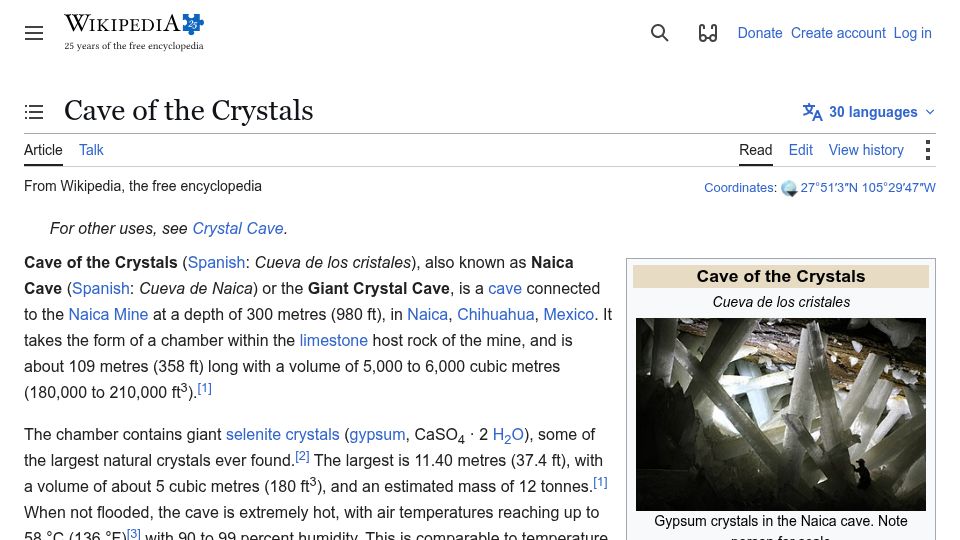The width and height of the screenshot is (960, 540).
Task: Click the infobox header Cave of the Crystals
Action: 781,277
